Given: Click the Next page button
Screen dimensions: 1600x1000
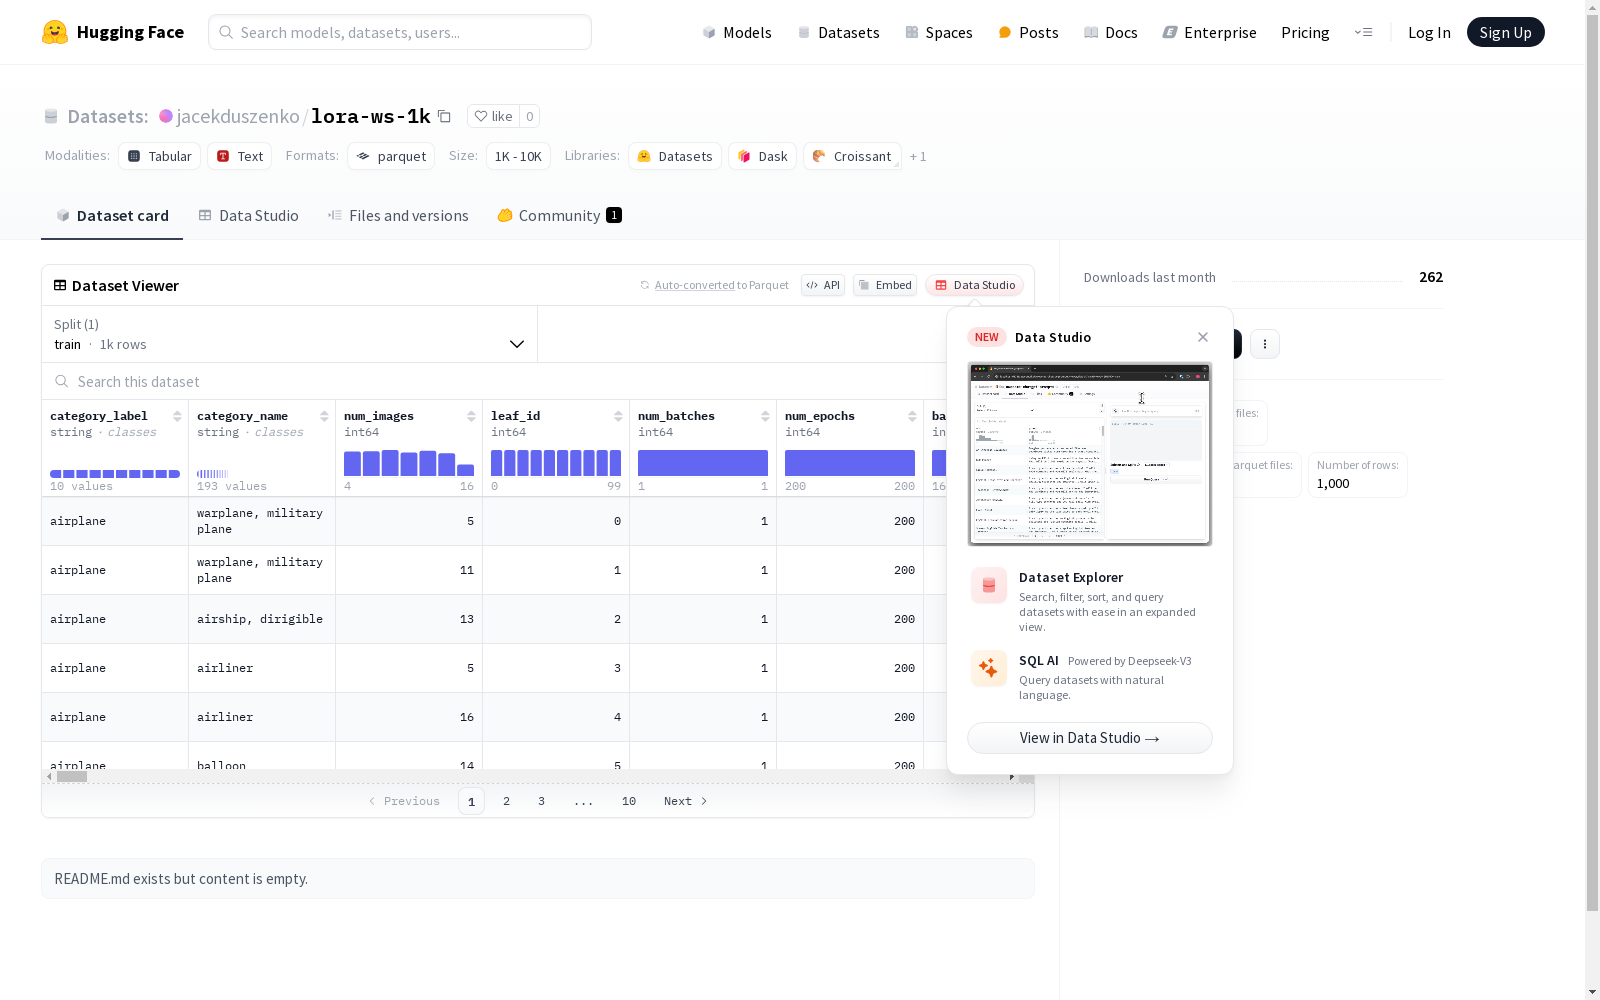Looking at the screenshot, I should point(686,801).
